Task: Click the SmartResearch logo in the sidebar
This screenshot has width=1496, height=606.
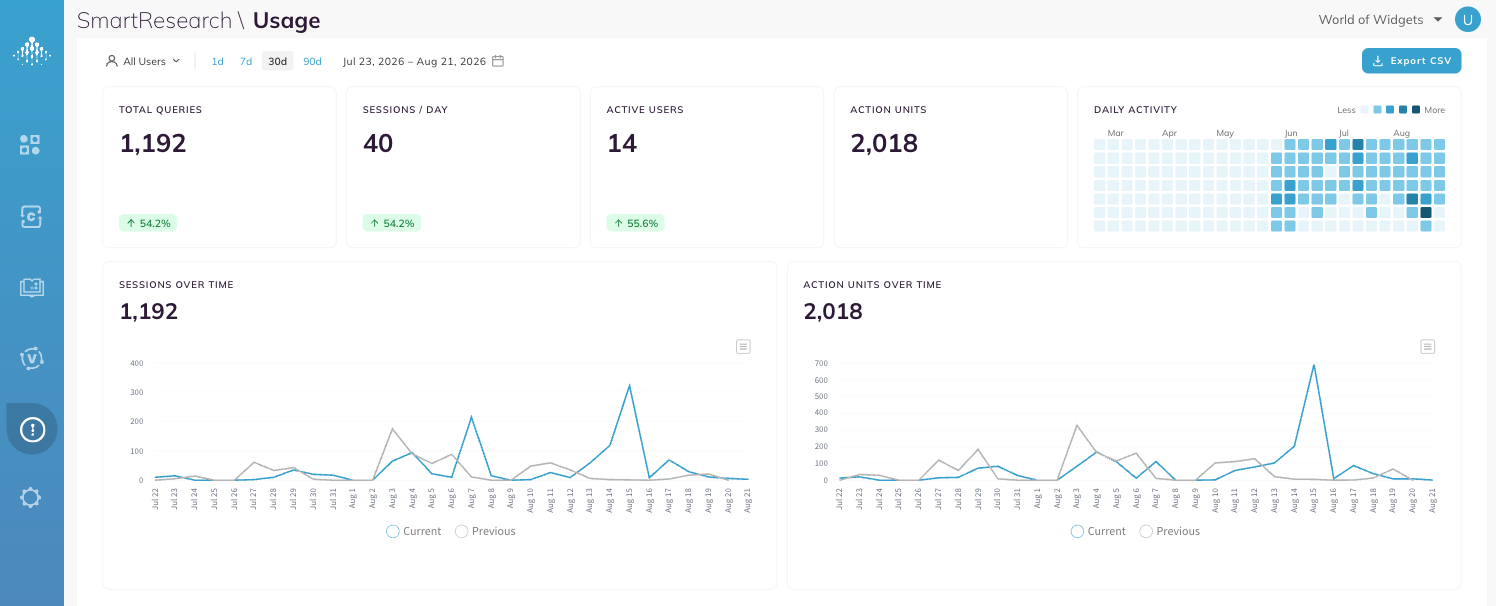Action: [31, 51]
